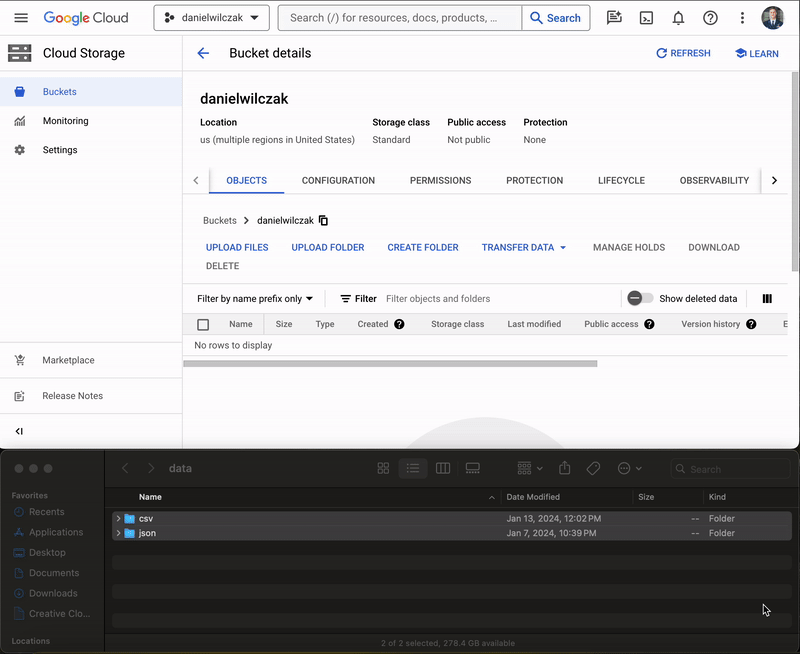800x654 pixels.
Task: Go forward in the Finder window
Action: pos(151,468)
